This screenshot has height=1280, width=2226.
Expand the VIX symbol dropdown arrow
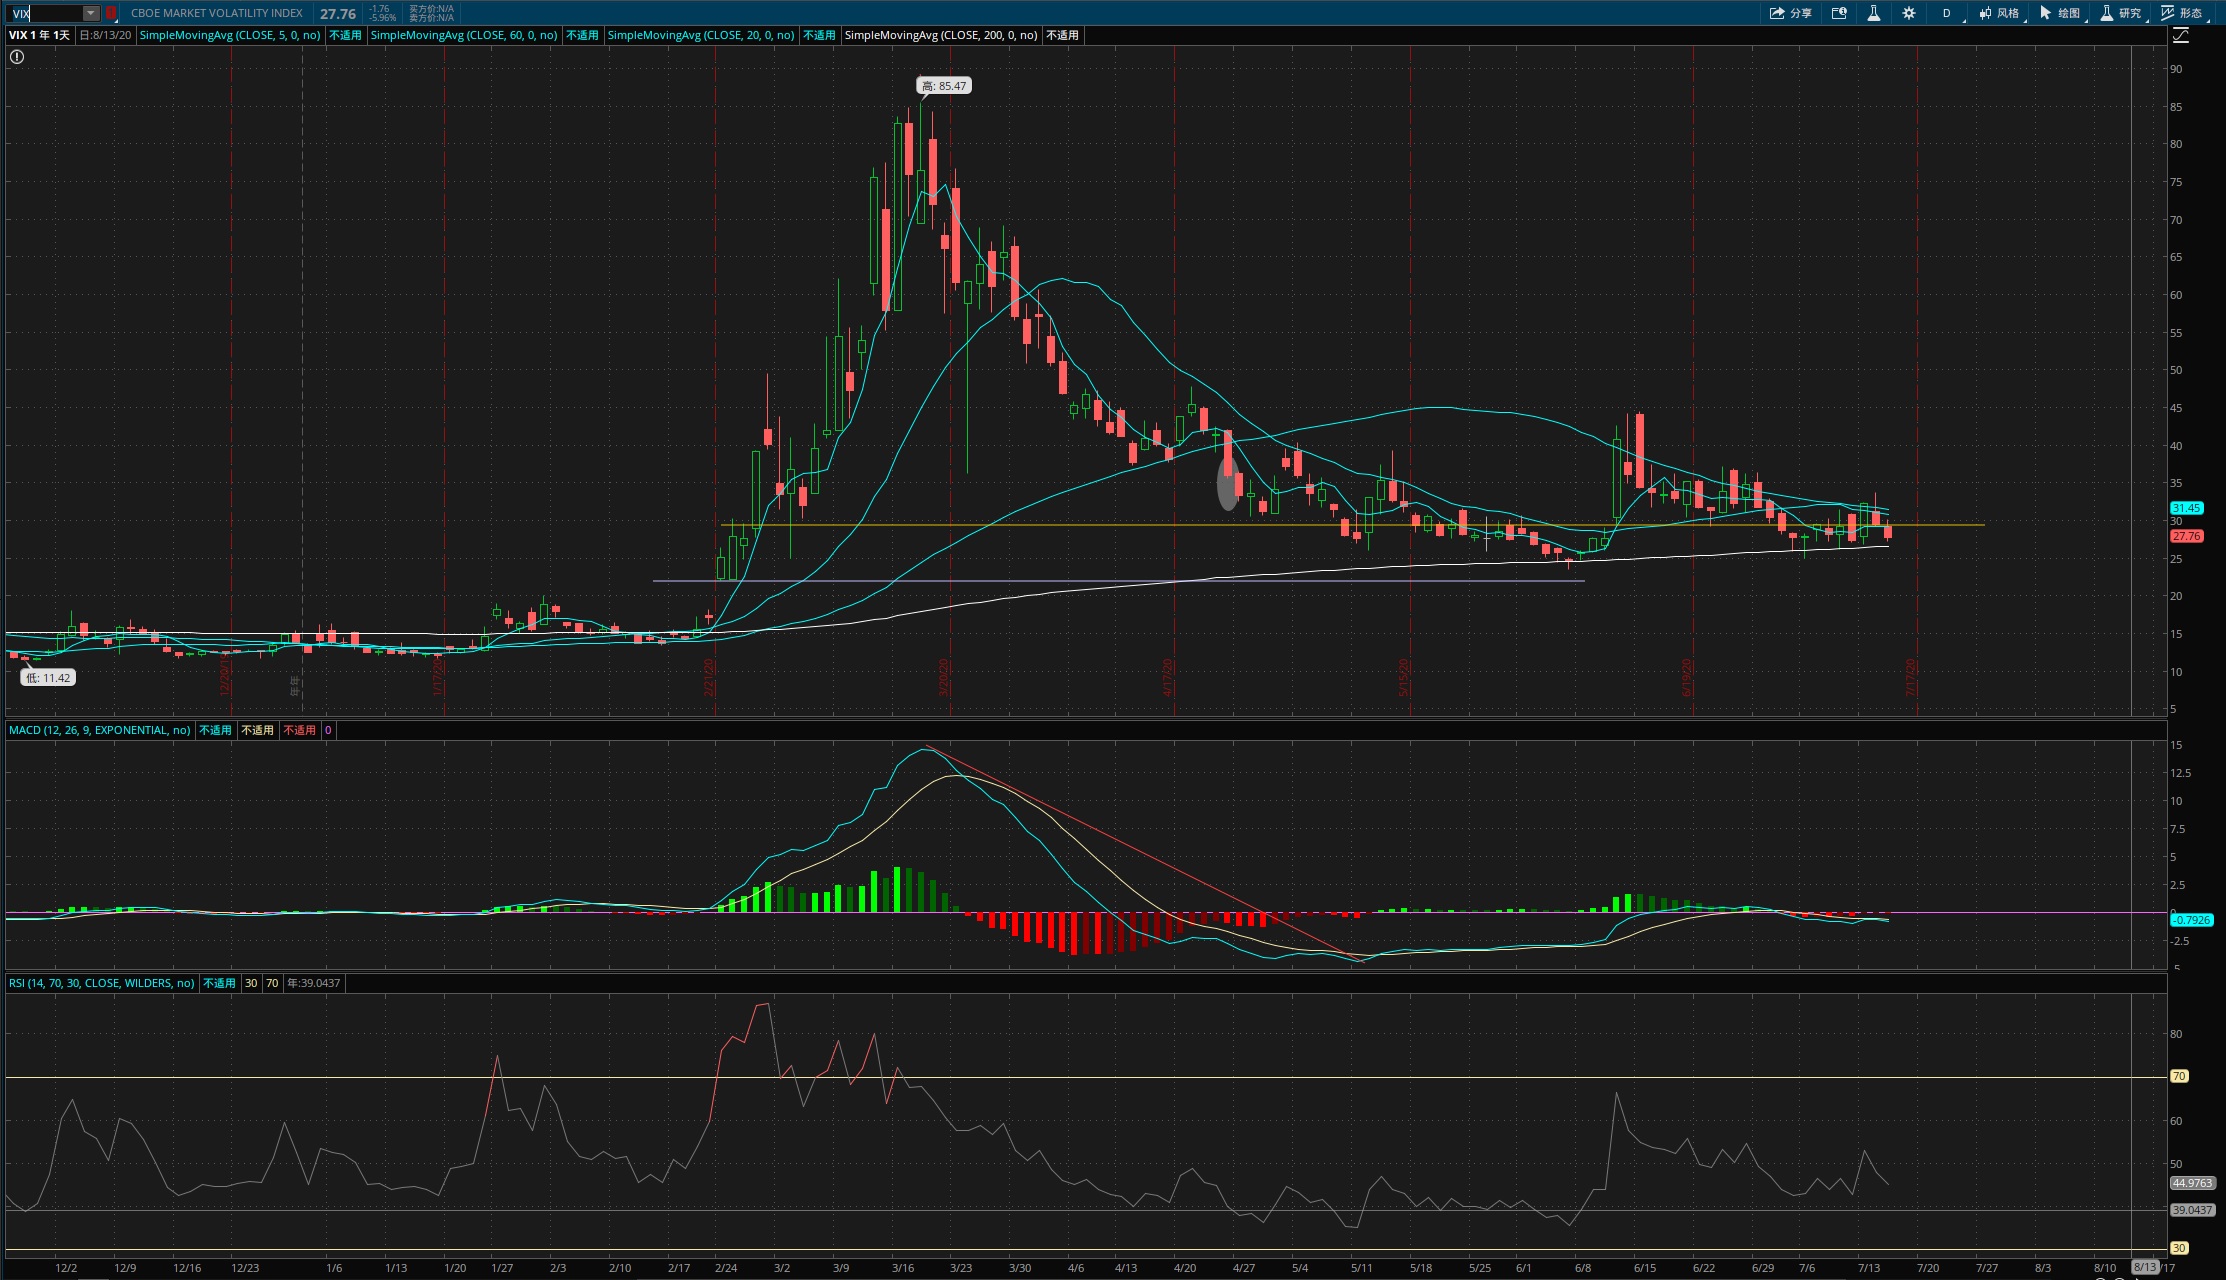(90, 13)
